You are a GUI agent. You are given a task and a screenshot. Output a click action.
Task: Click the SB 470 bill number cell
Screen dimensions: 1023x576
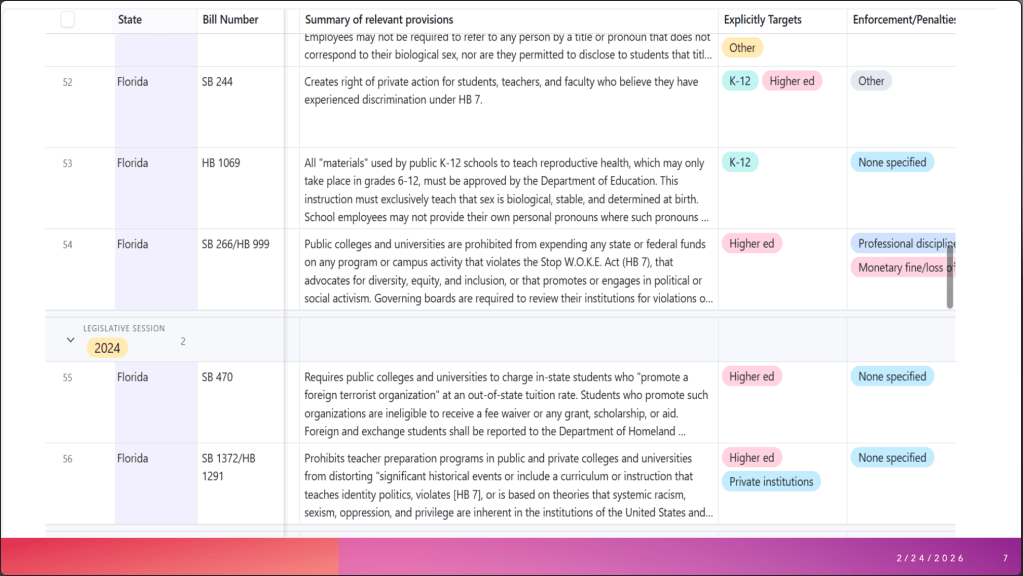[217, 377]
